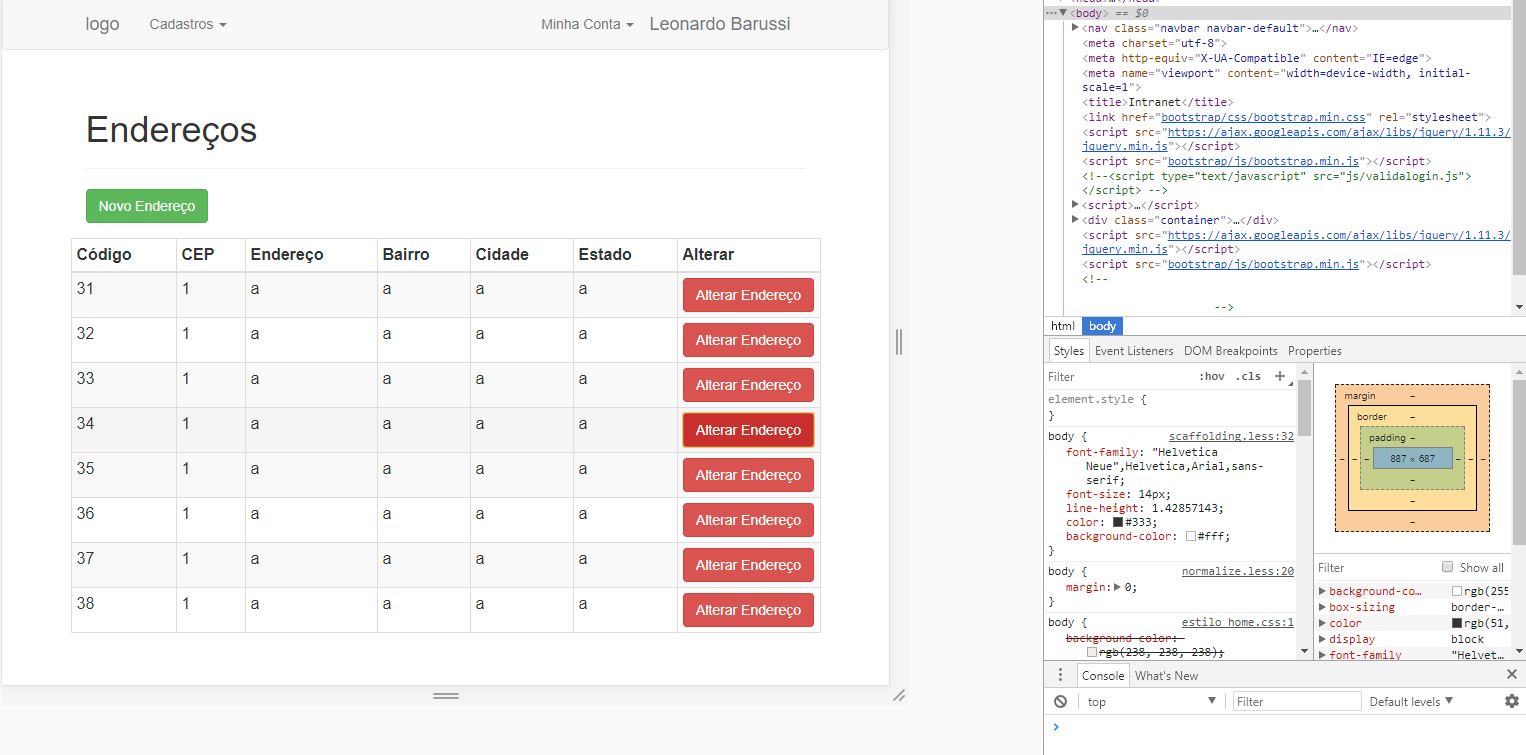
Task: Close the console drawer with X
Action: [x=1512, y=675]
